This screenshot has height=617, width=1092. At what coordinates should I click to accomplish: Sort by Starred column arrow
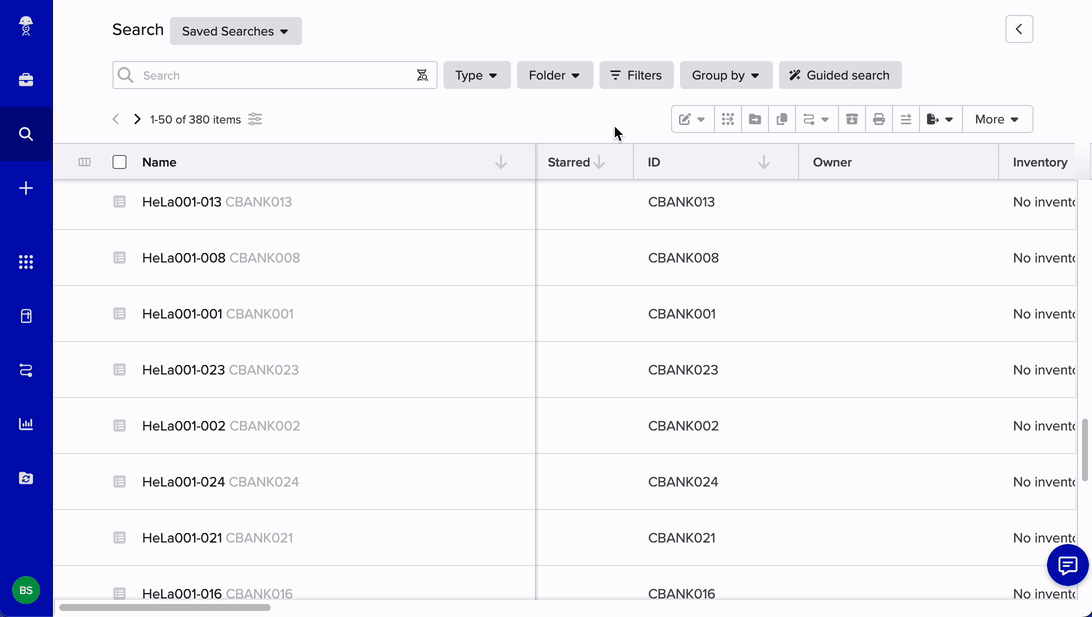click(599, 162)
